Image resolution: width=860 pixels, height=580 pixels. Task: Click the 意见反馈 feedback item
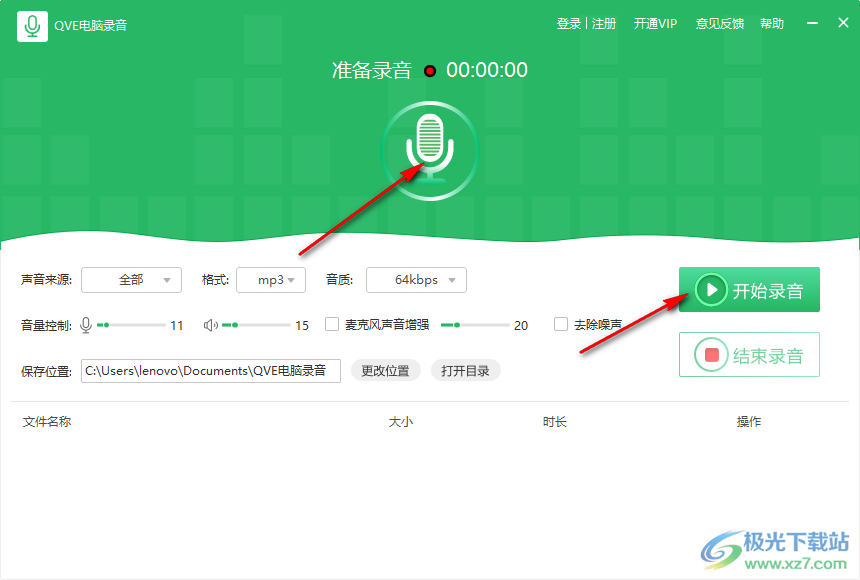point(719,23)
